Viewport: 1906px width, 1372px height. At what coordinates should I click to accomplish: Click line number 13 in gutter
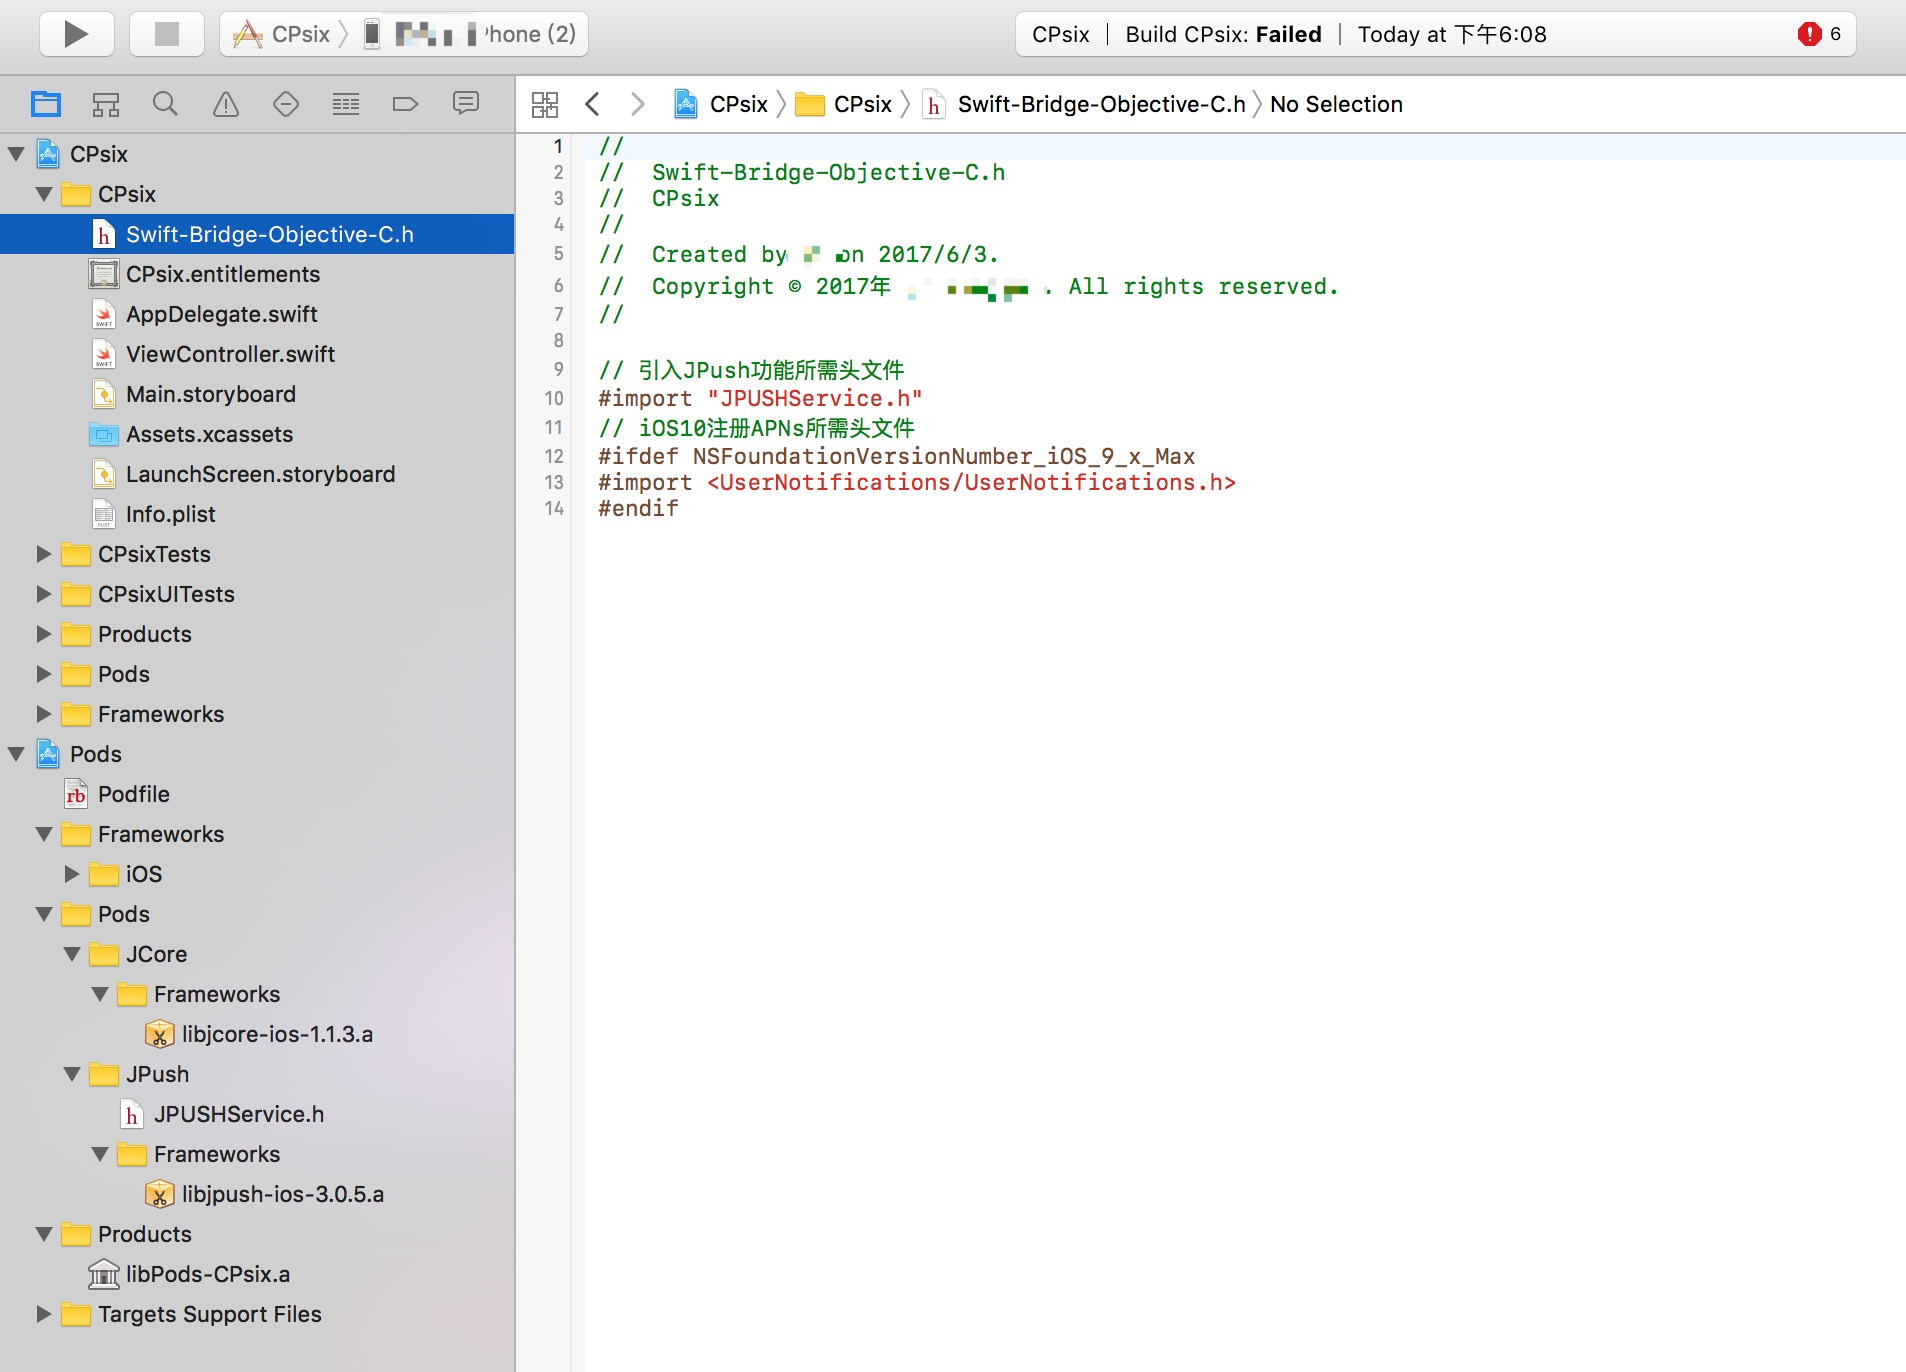click(554, 482)
